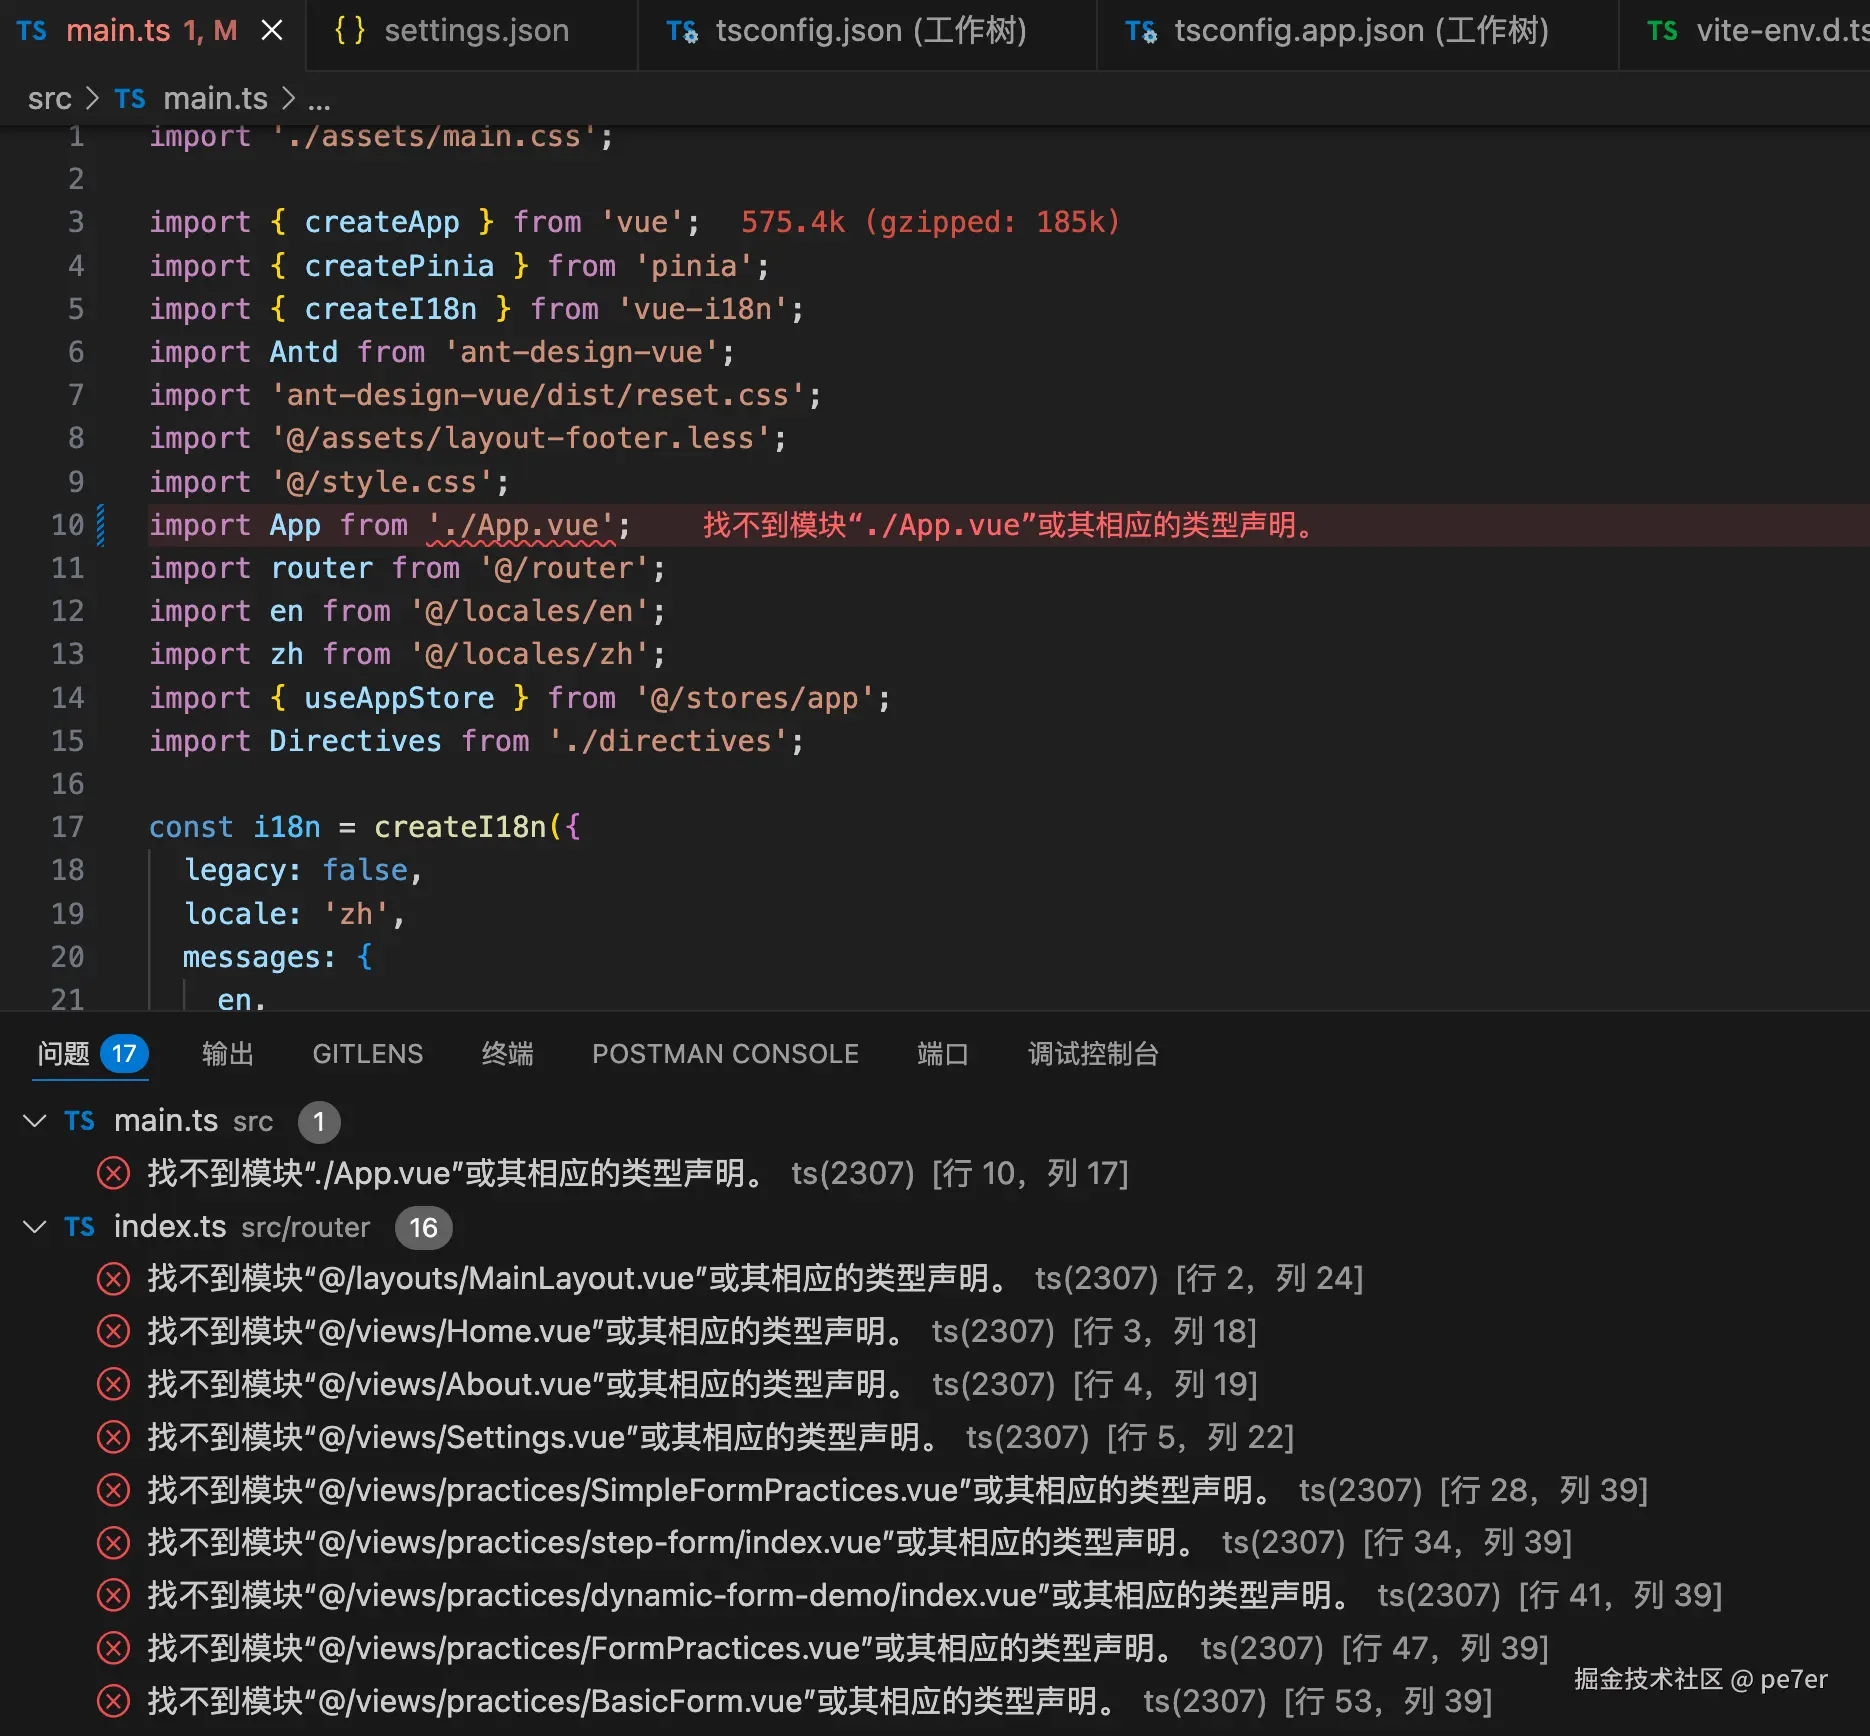This screenshot has width=1870, height=1736.
Task: Select the main.ts editor tab
Action: (x=152, y=31)
